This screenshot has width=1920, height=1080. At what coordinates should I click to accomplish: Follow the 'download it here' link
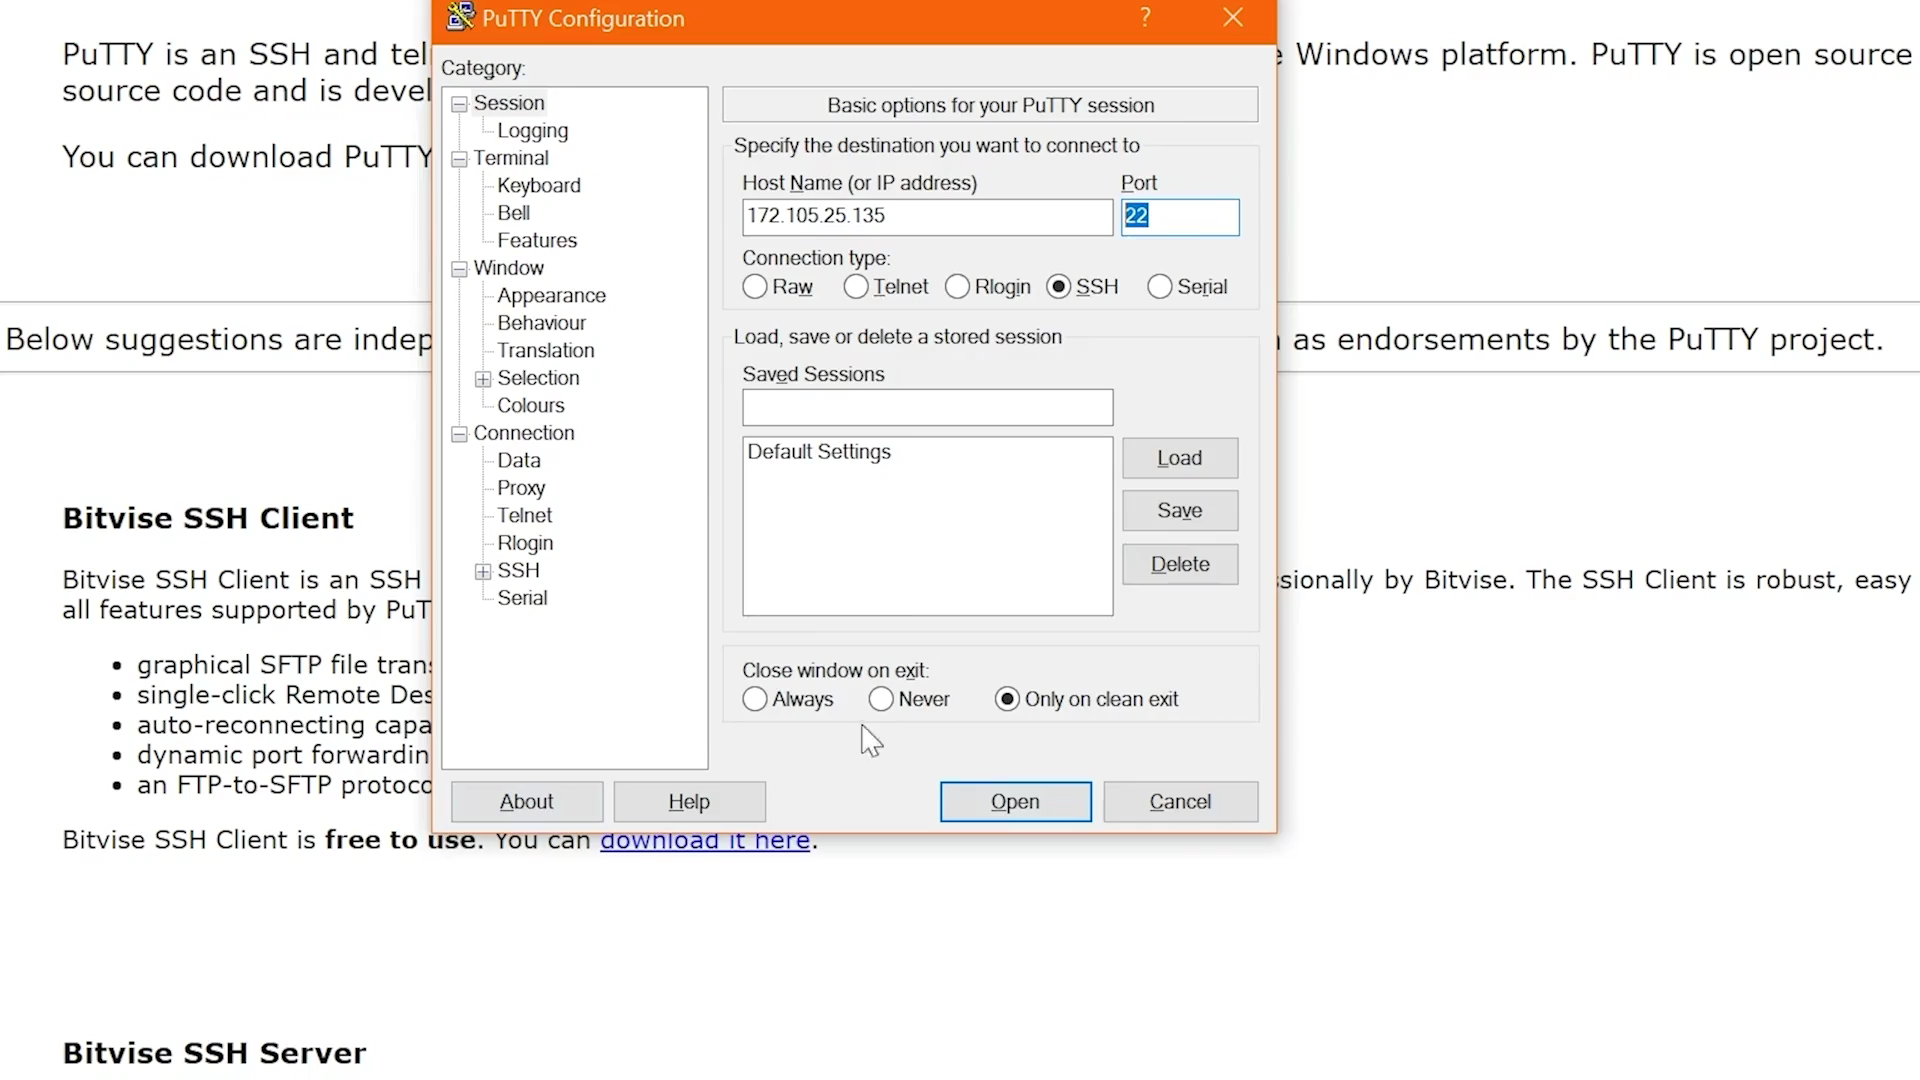[705, 840]
